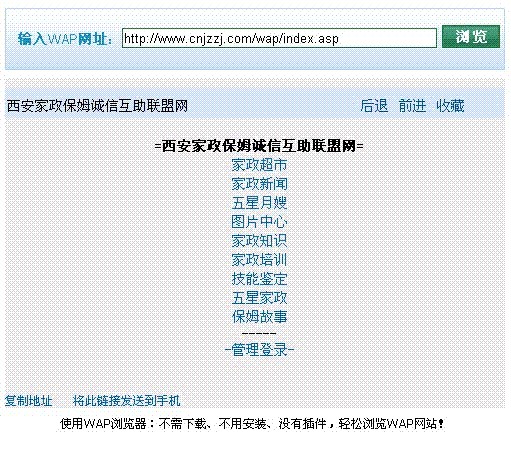The width and height of the screenshot is (511, 452).
Task: Click 将此链接发送到手机 link
Action: [x=127, y=401]
